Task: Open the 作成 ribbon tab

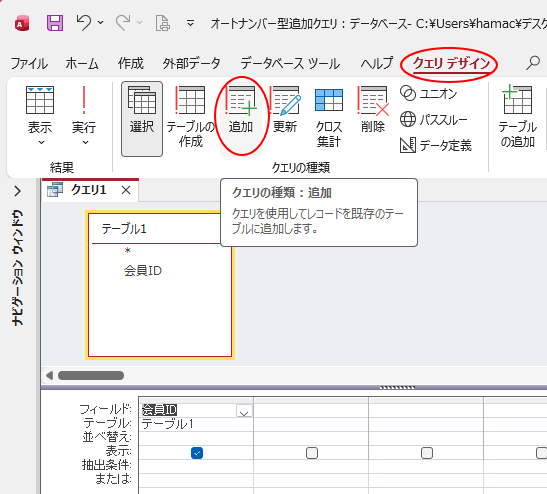Action: (130, 64)
